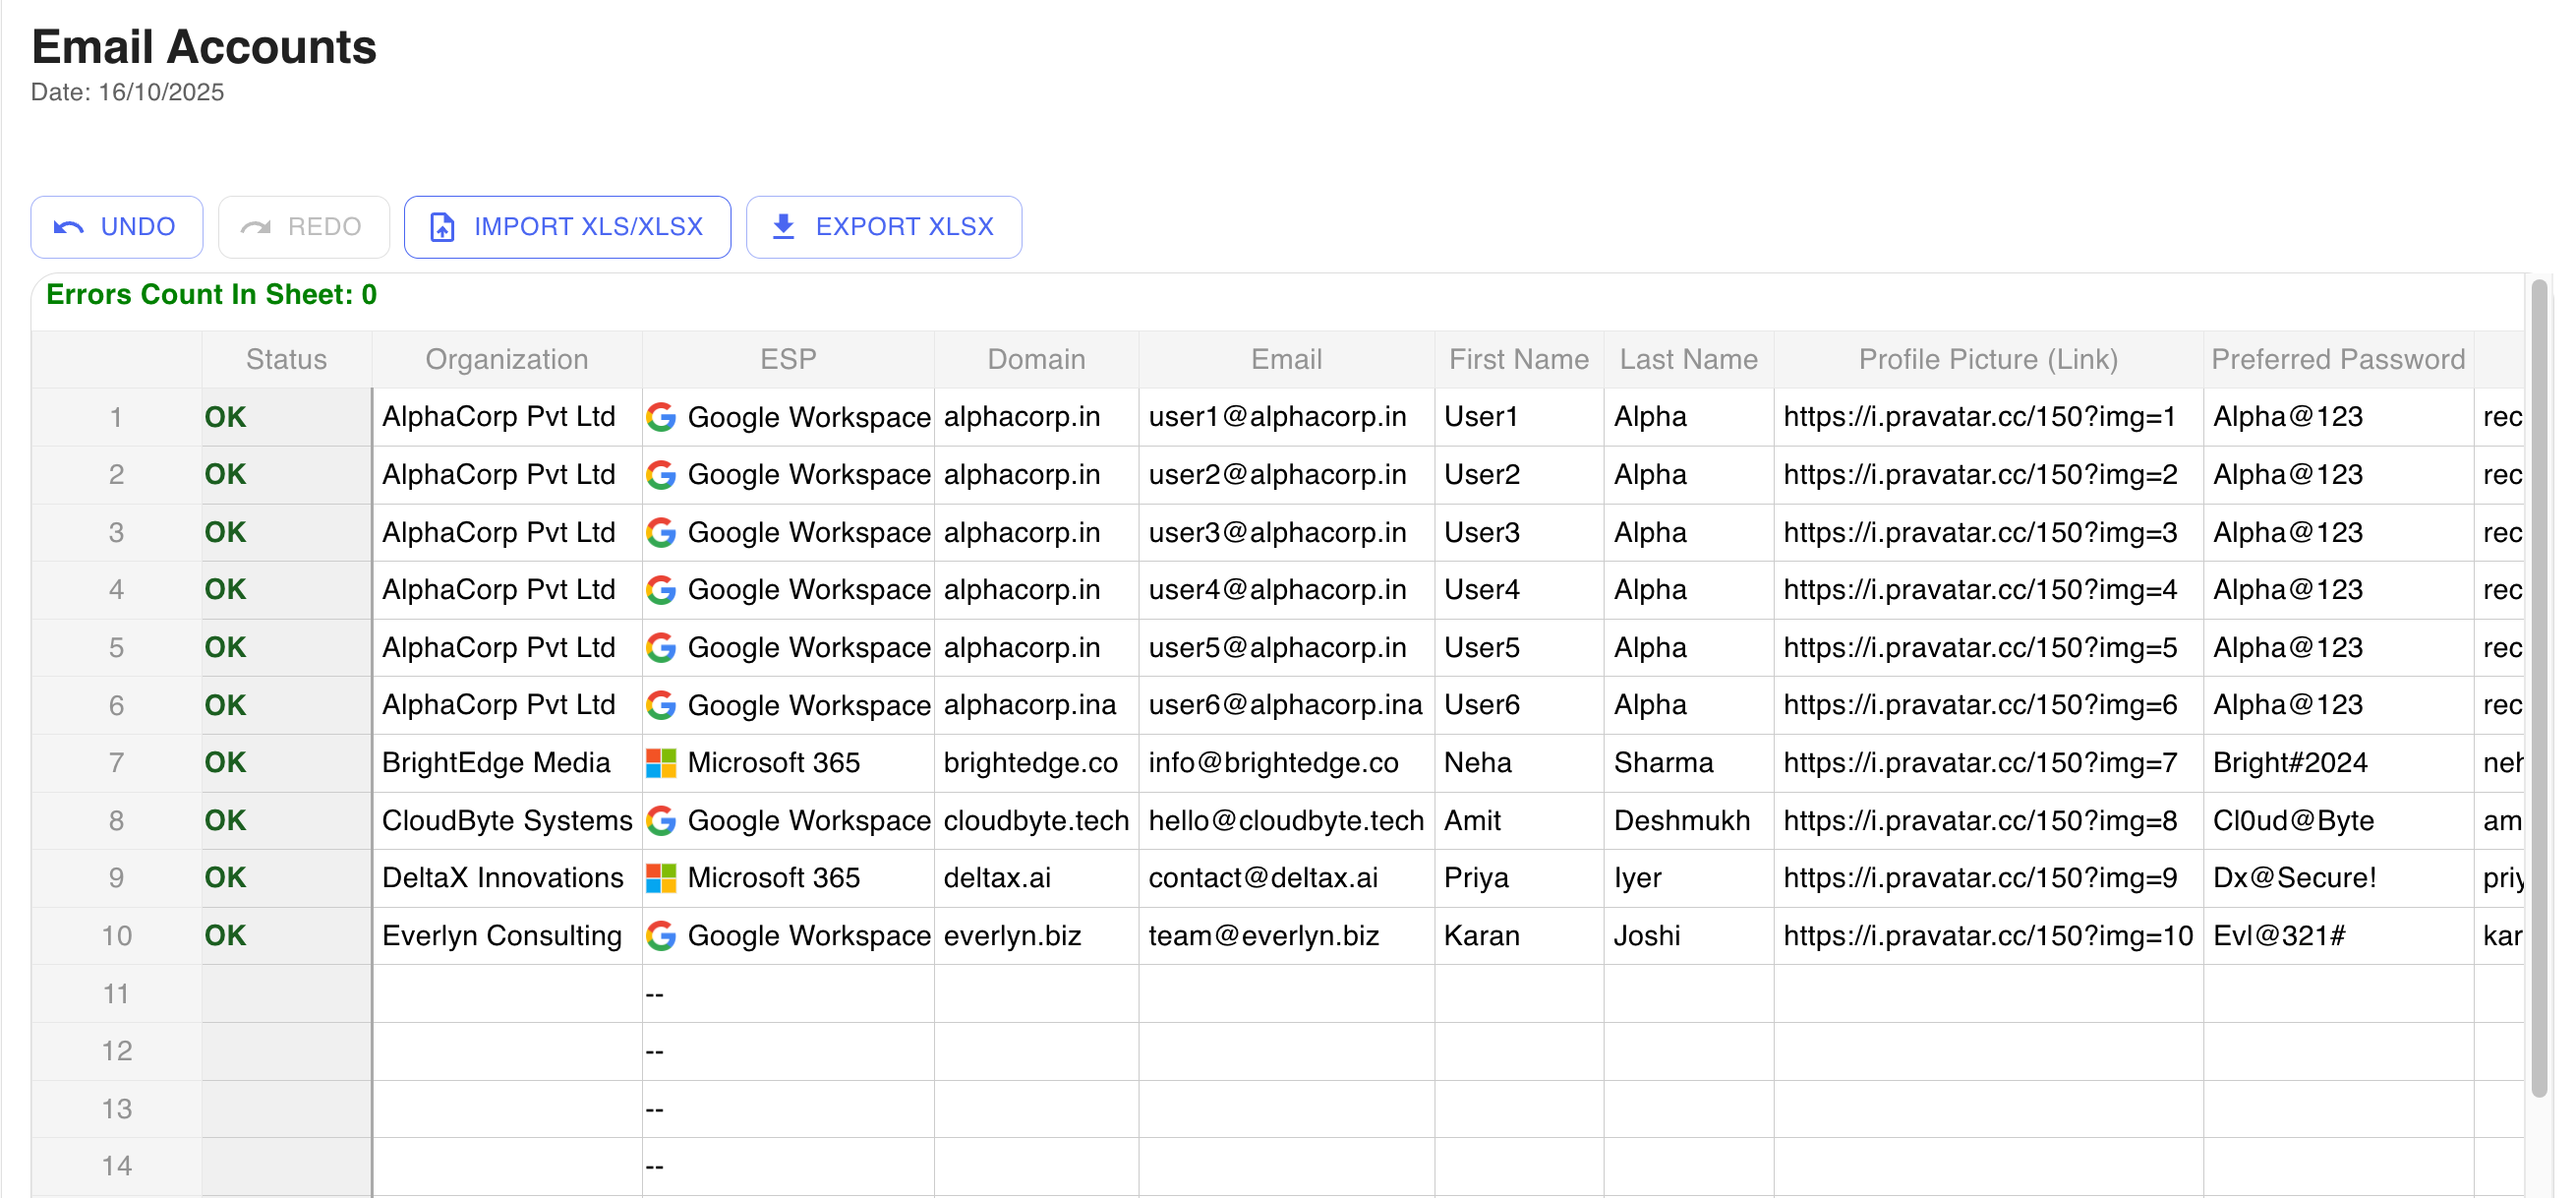Select 'Neha' first name cell
The image size is (2576, 1198).
coord(1519,763)
